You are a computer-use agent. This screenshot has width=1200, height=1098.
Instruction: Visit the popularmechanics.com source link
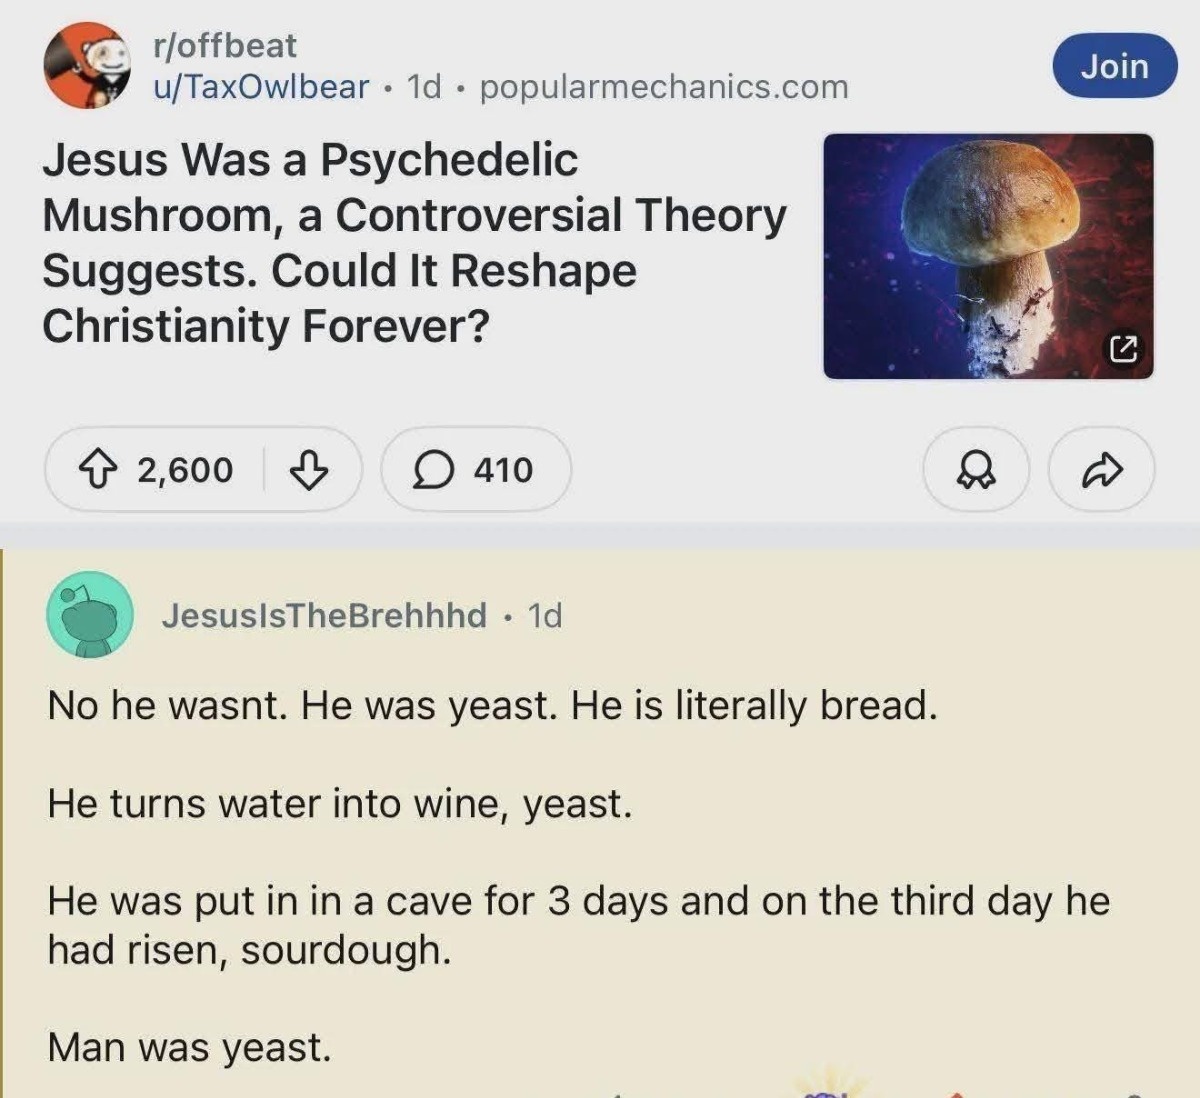coord(664,87)
